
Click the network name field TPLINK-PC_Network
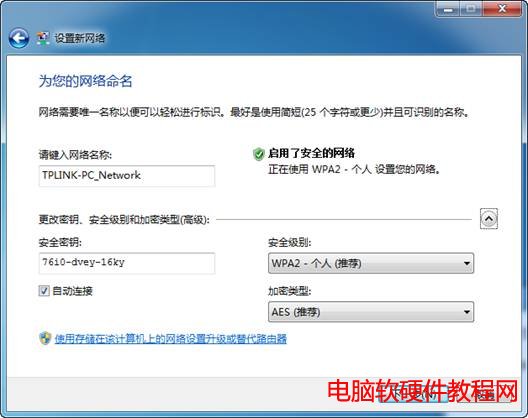point(127,176)
